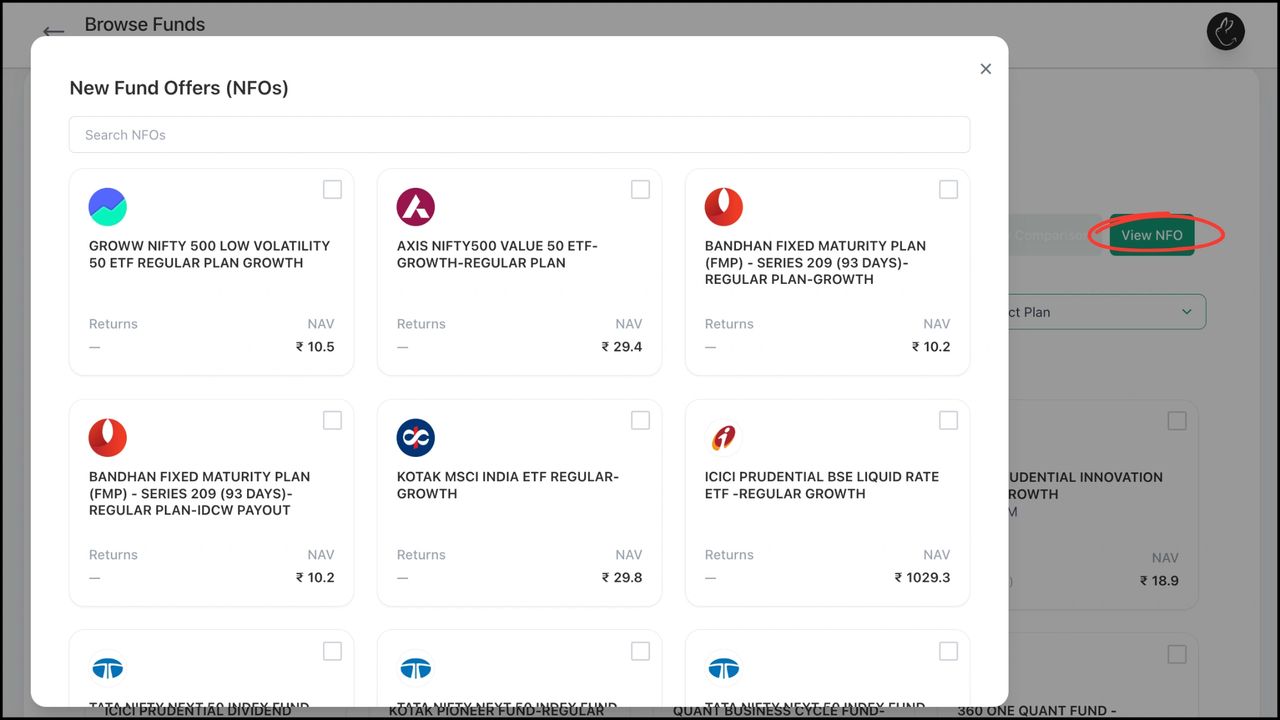Click the logo on Bandhan FMP Regular Plan-Growth card
This screenshot has height=720, width=1280.
tap(724, 207)
